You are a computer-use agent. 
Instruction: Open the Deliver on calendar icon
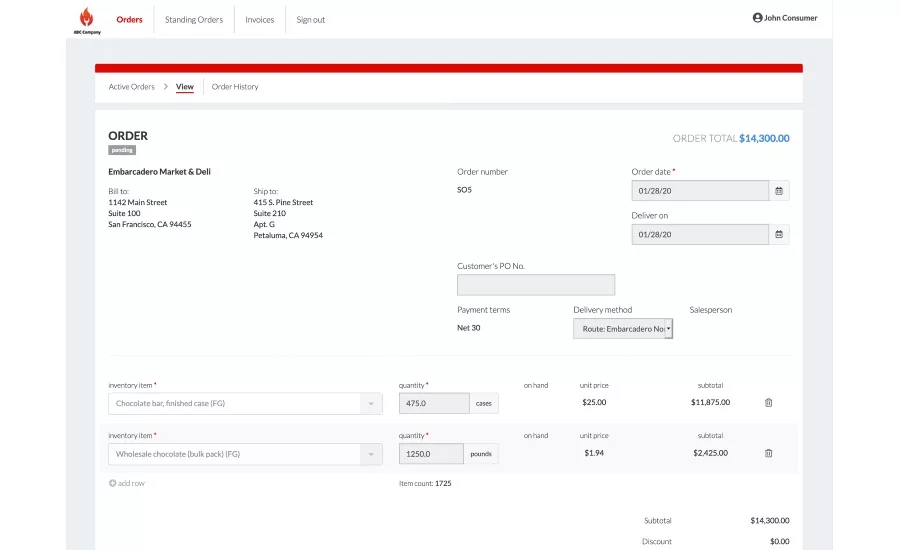tap(779, 234)
